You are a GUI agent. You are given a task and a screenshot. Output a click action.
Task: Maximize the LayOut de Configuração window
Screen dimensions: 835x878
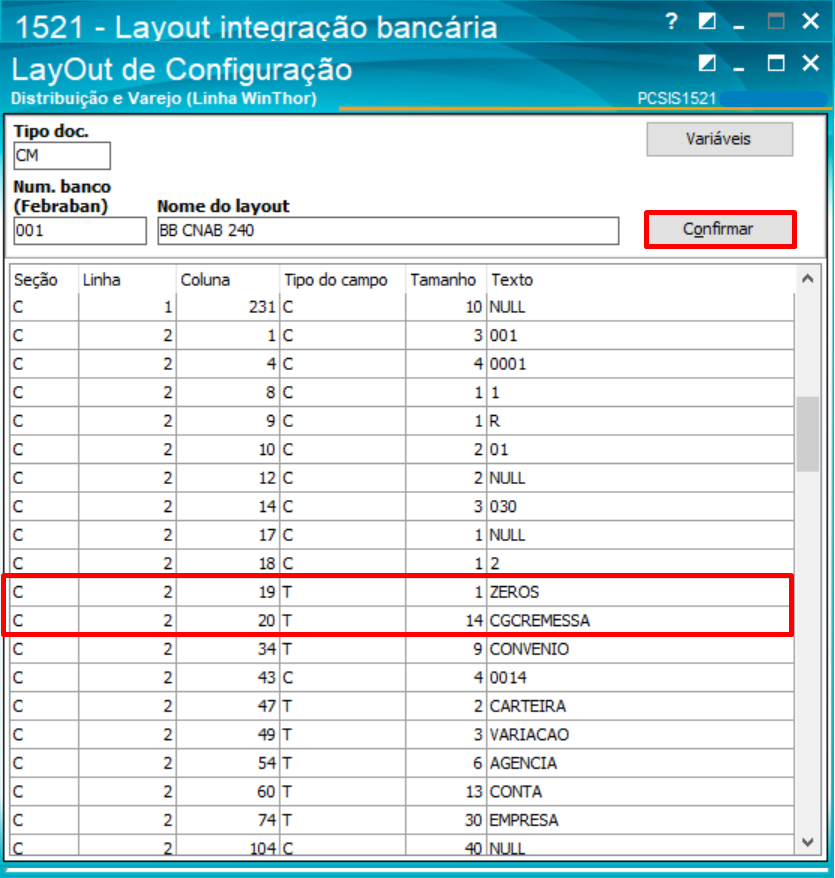point(776,63)
